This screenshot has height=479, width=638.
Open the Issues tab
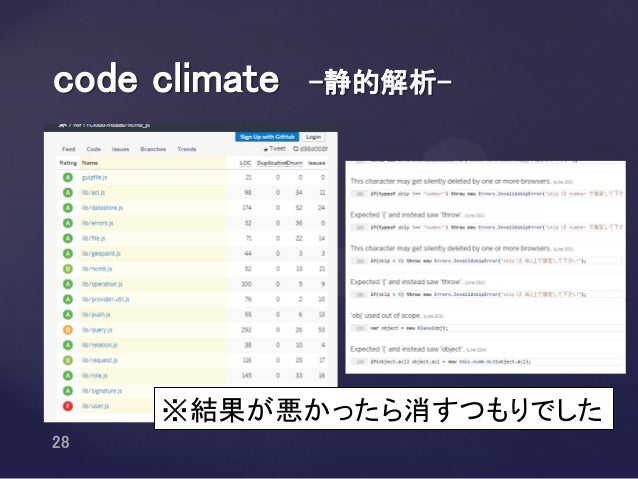120,149
